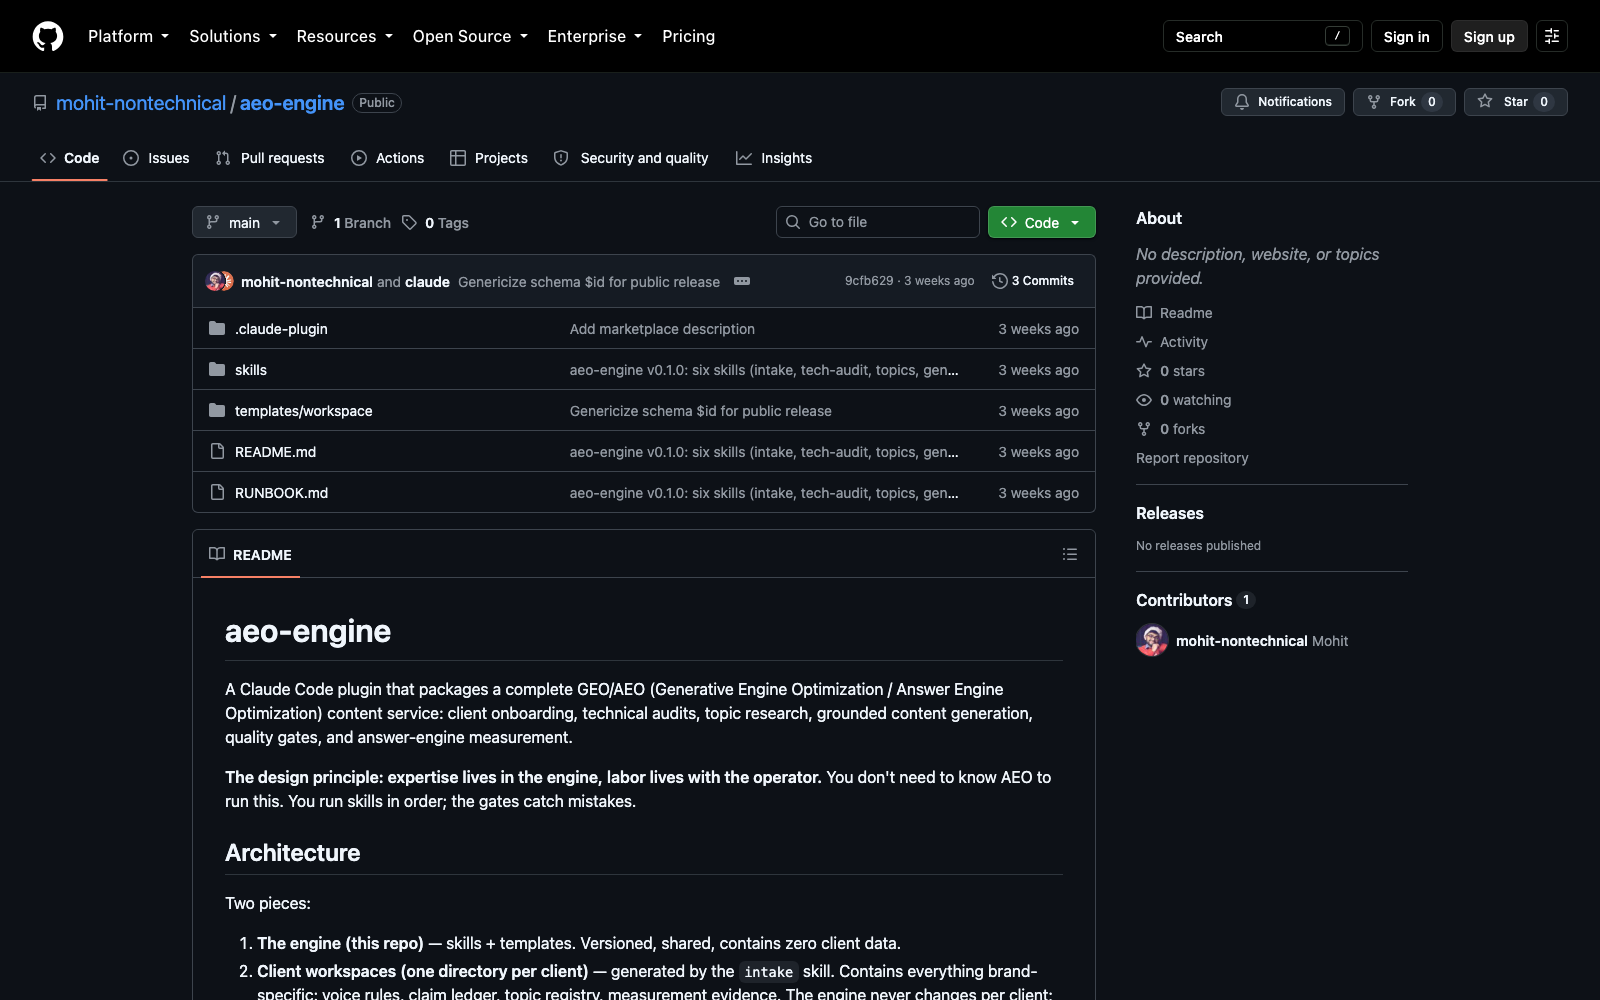Select the README tab in file viewer
Image resolution: width=1600 pixels, height=1000 pixels.
250,554
